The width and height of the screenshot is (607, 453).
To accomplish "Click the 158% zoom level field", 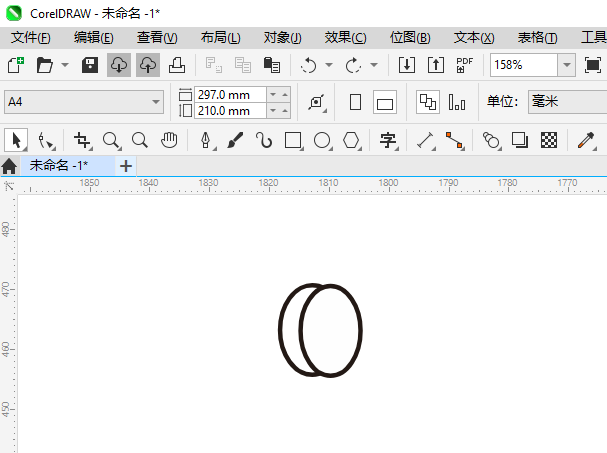I will tap(524, 65).
